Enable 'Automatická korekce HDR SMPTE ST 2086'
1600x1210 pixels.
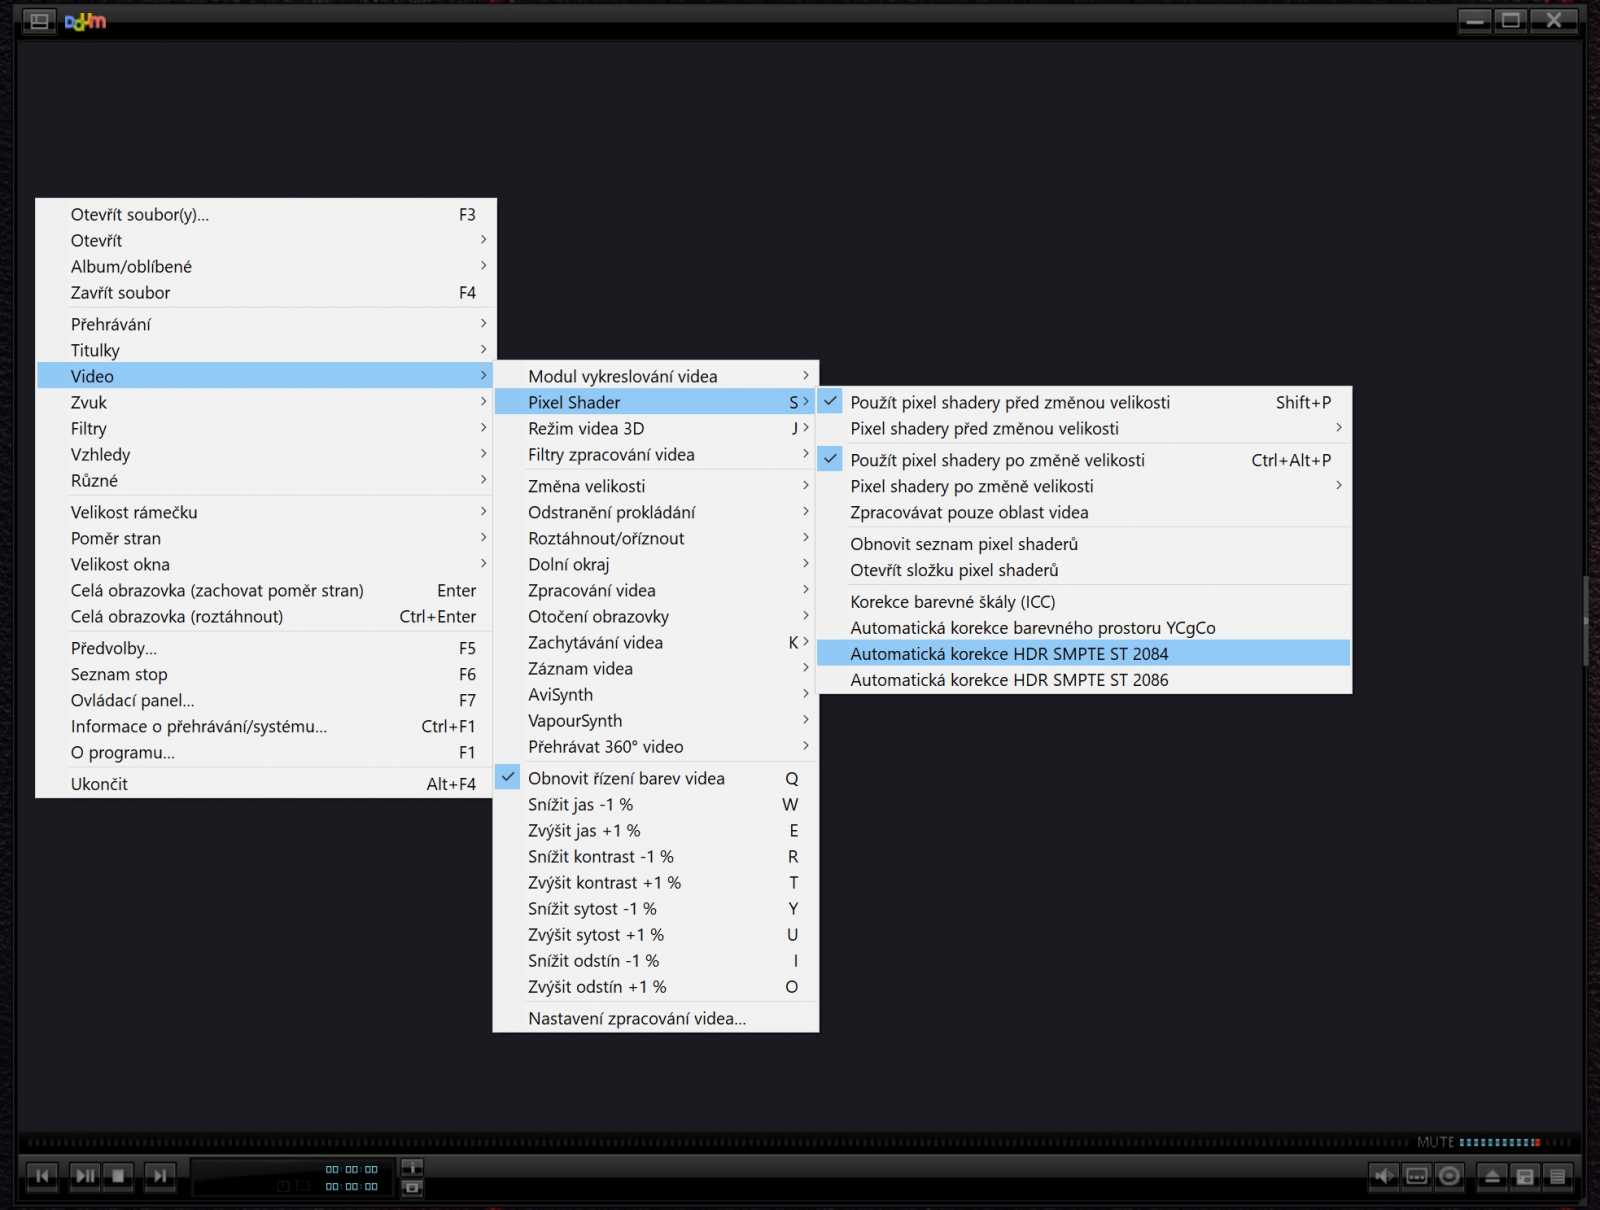pos(1084,680)
